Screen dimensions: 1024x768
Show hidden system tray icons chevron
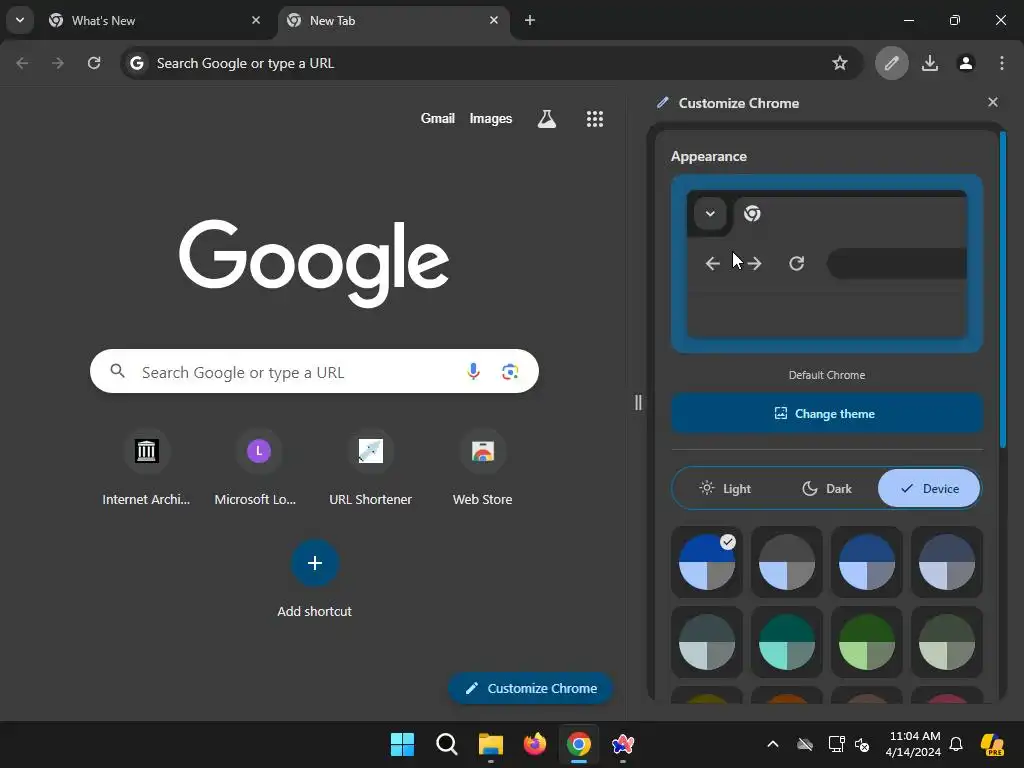pyautogui.click(x=773, y=744)
